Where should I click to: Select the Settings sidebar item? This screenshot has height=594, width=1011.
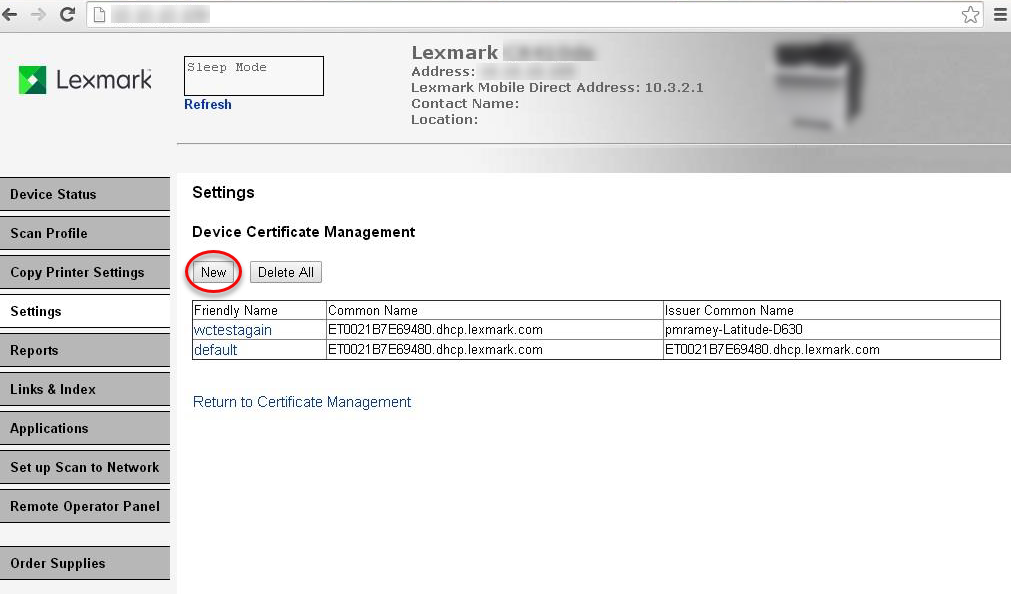pos(85,312)
